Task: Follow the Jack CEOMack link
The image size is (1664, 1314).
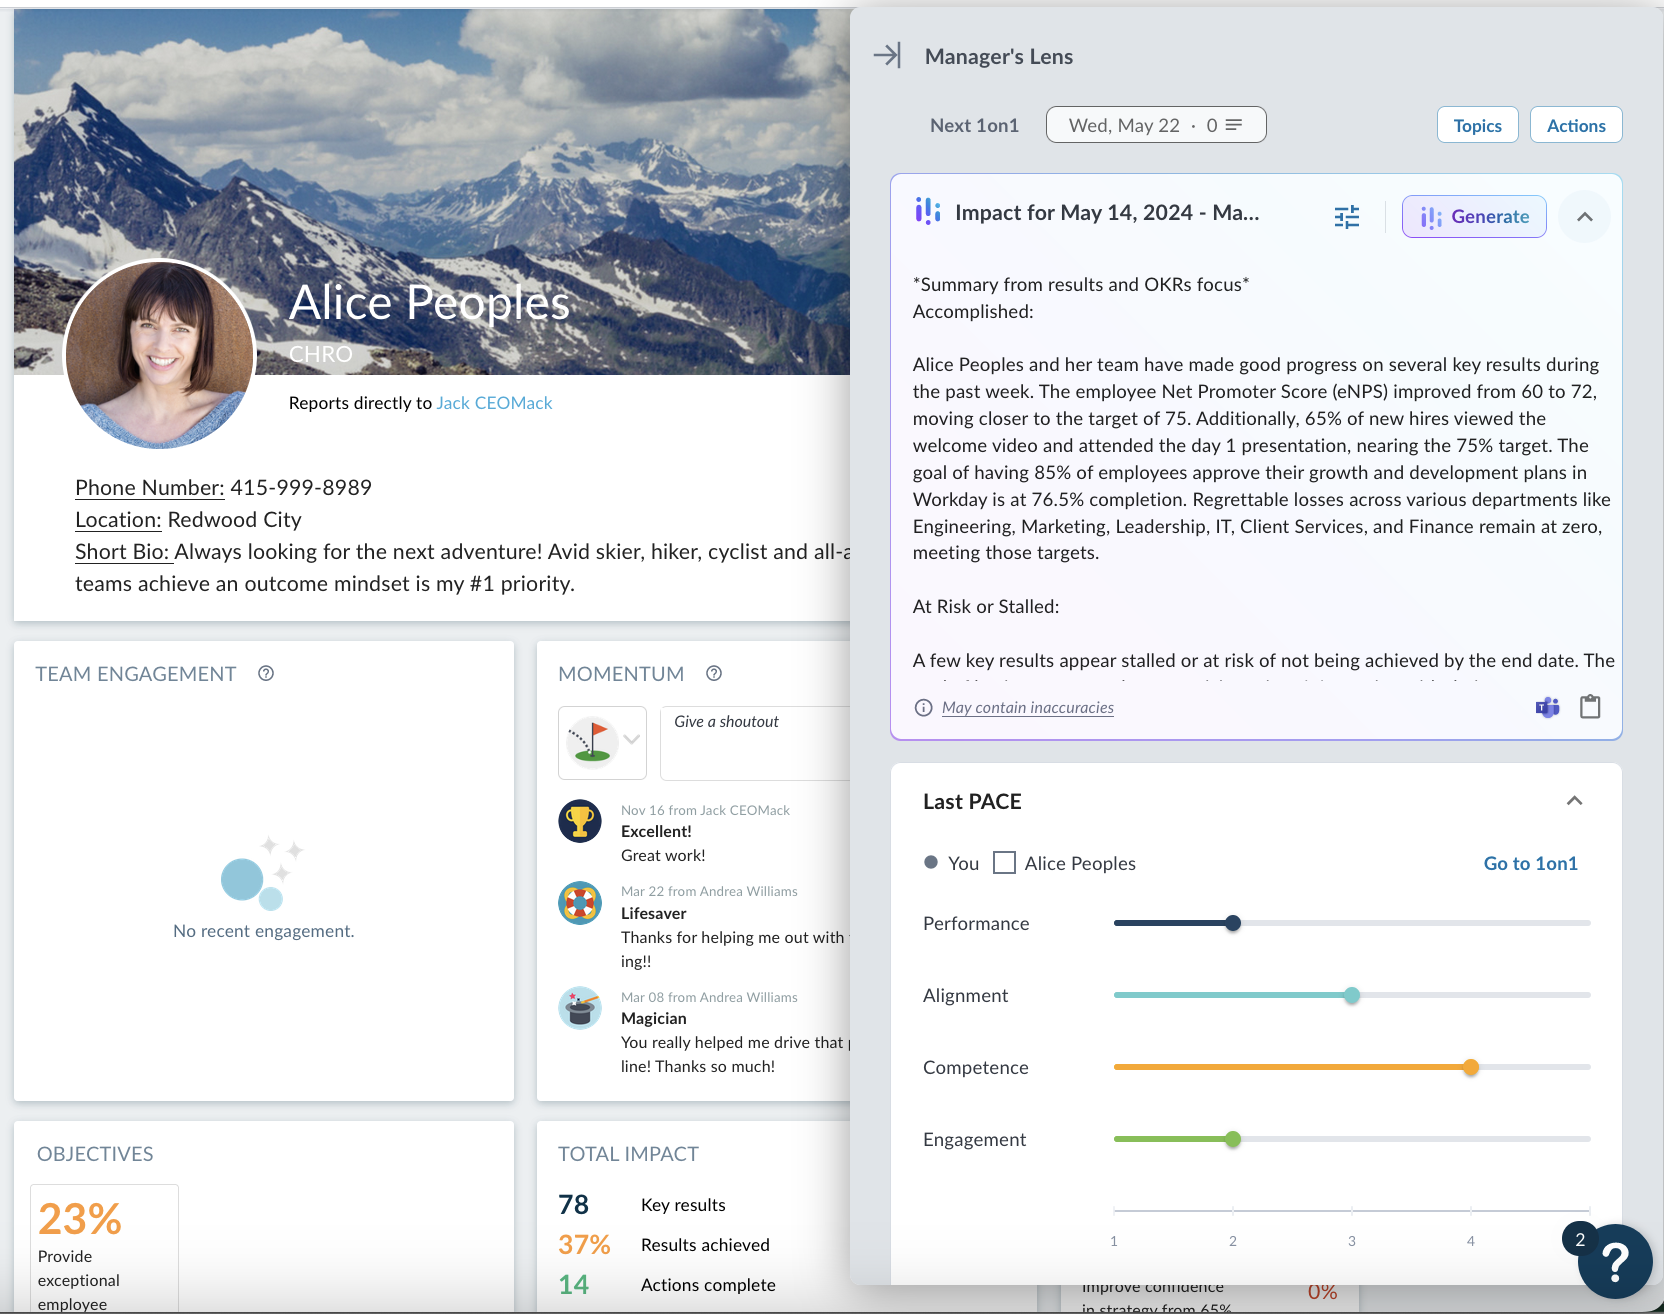Action: [494, 403]
